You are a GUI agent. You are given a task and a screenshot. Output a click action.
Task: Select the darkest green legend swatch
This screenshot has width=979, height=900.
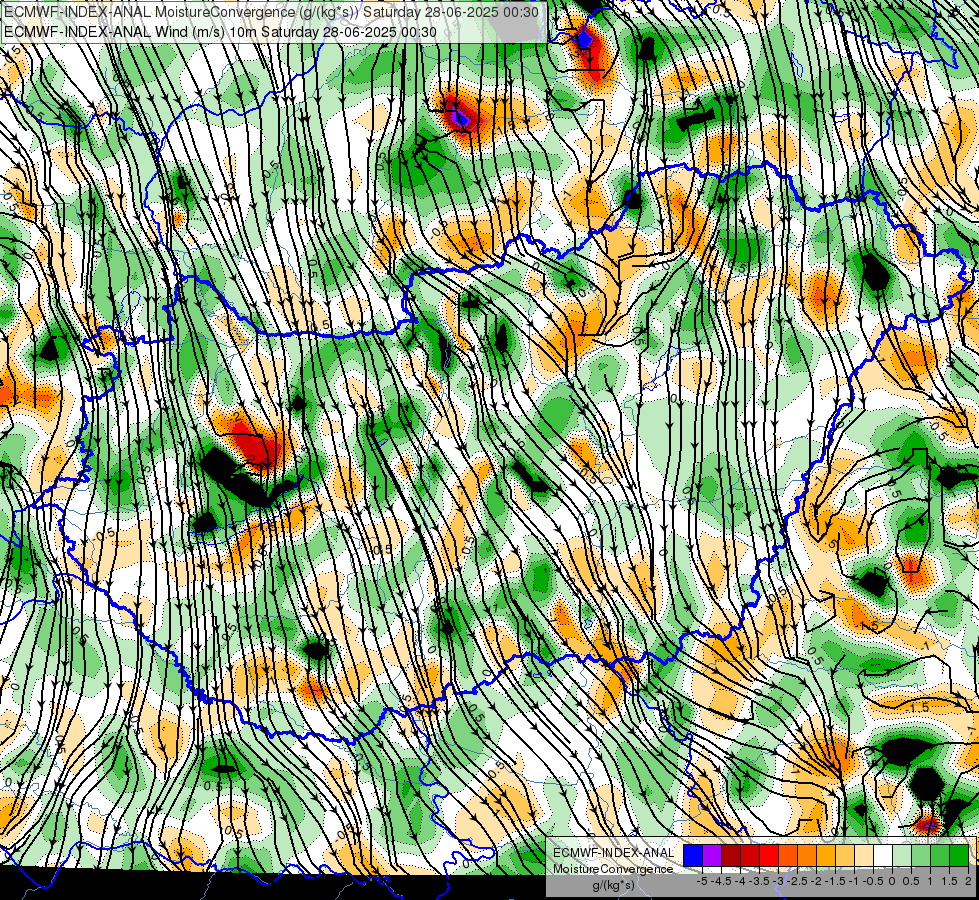pyautogui.click(x=959, y=855)
